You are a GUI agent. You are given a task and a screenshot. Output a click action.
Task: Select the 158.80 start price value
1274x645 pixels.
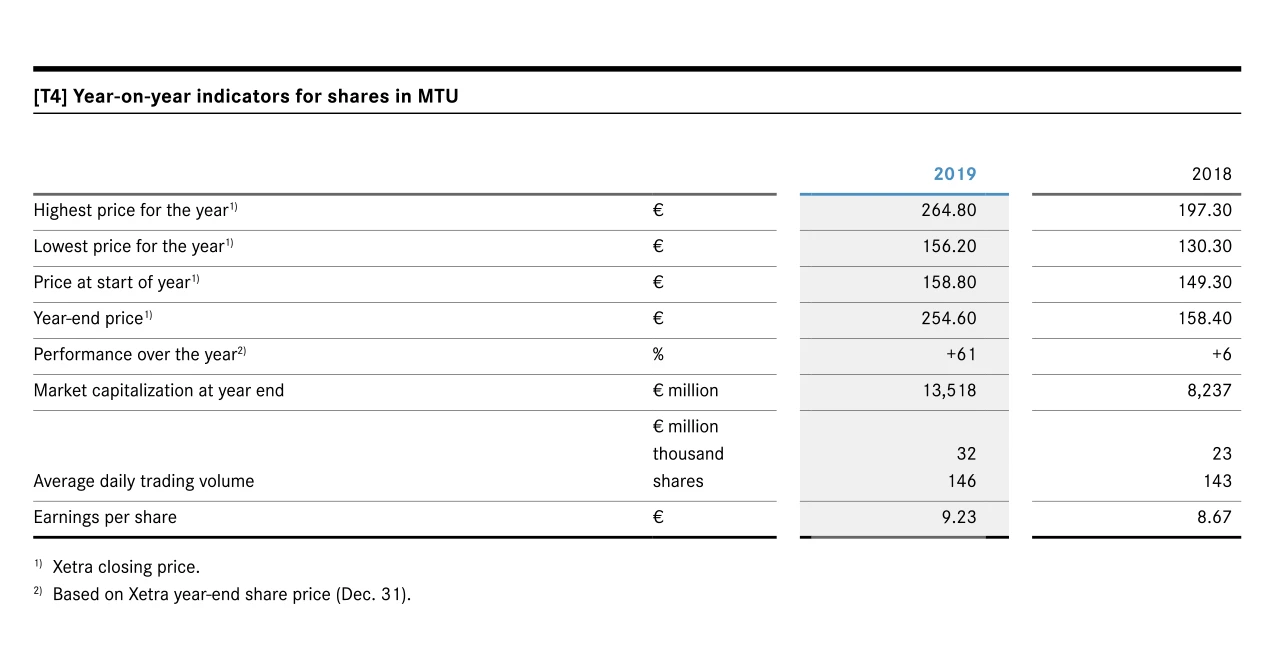click(x=948, y=282)
